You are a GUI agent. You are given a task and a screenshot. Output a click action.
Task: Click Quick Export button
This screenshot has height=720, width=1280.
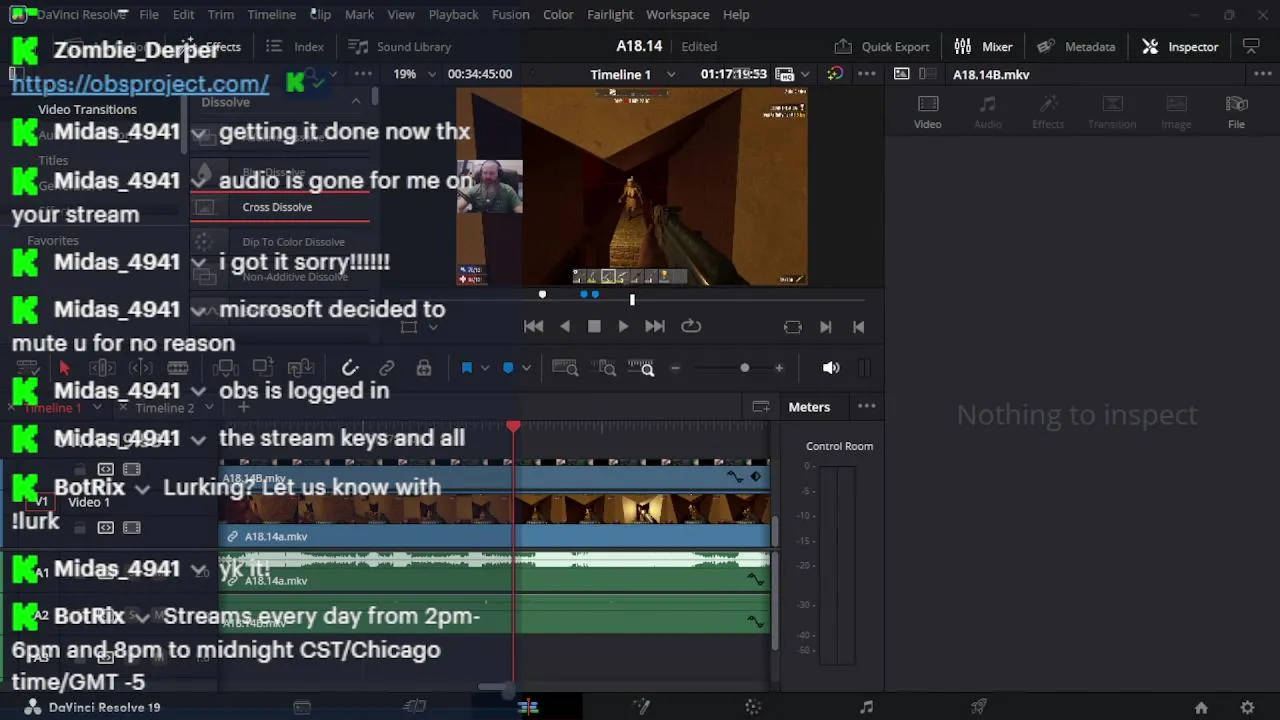pyautogui.click(x=882, y=46)
